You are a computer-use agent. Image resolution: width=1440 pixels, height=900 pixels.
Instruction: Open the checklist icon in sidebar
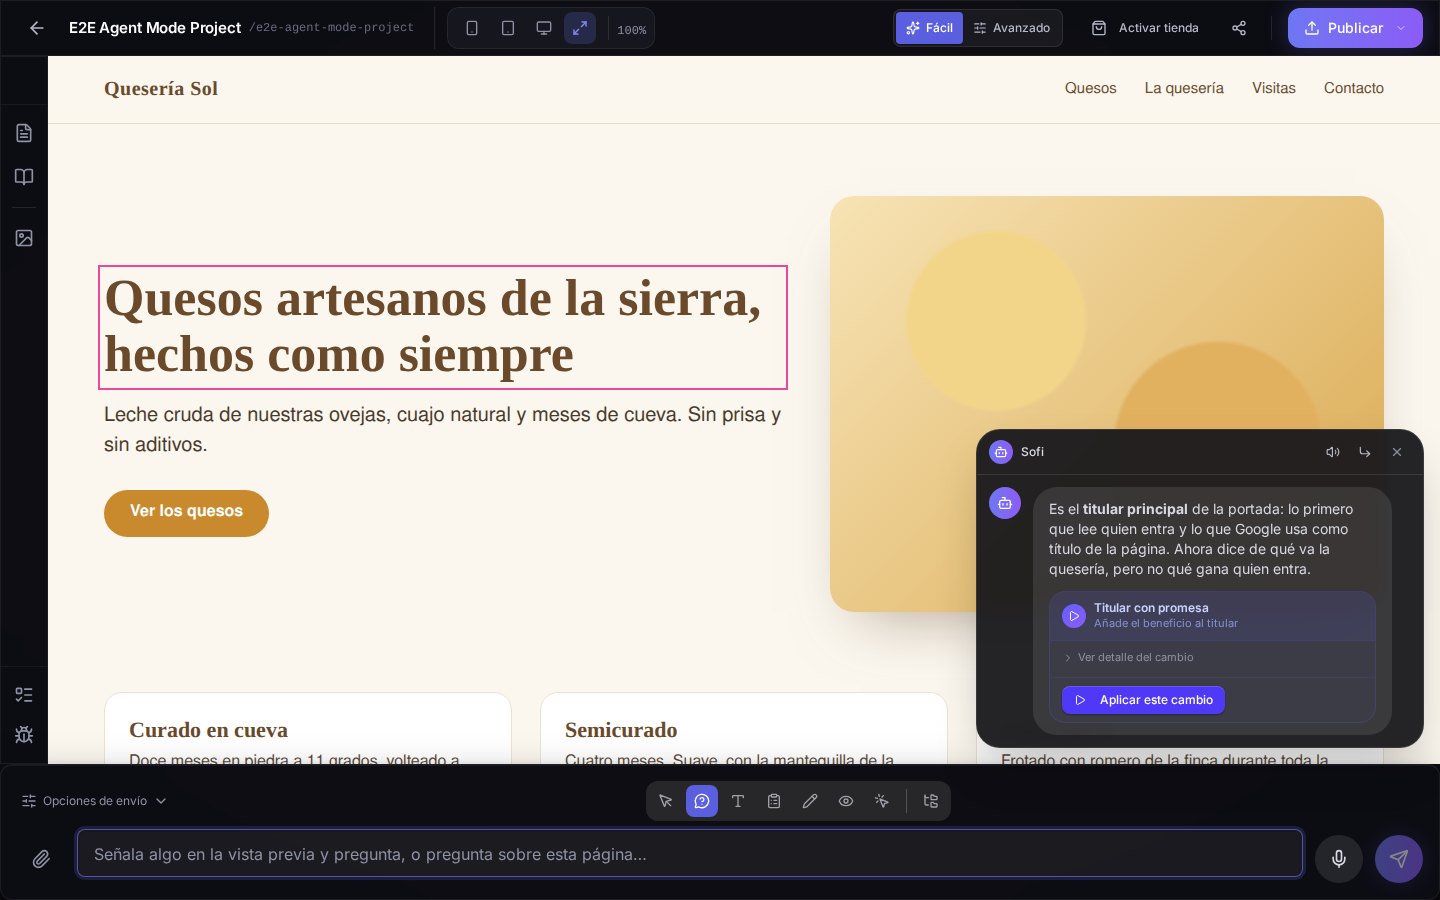(24, 695)
